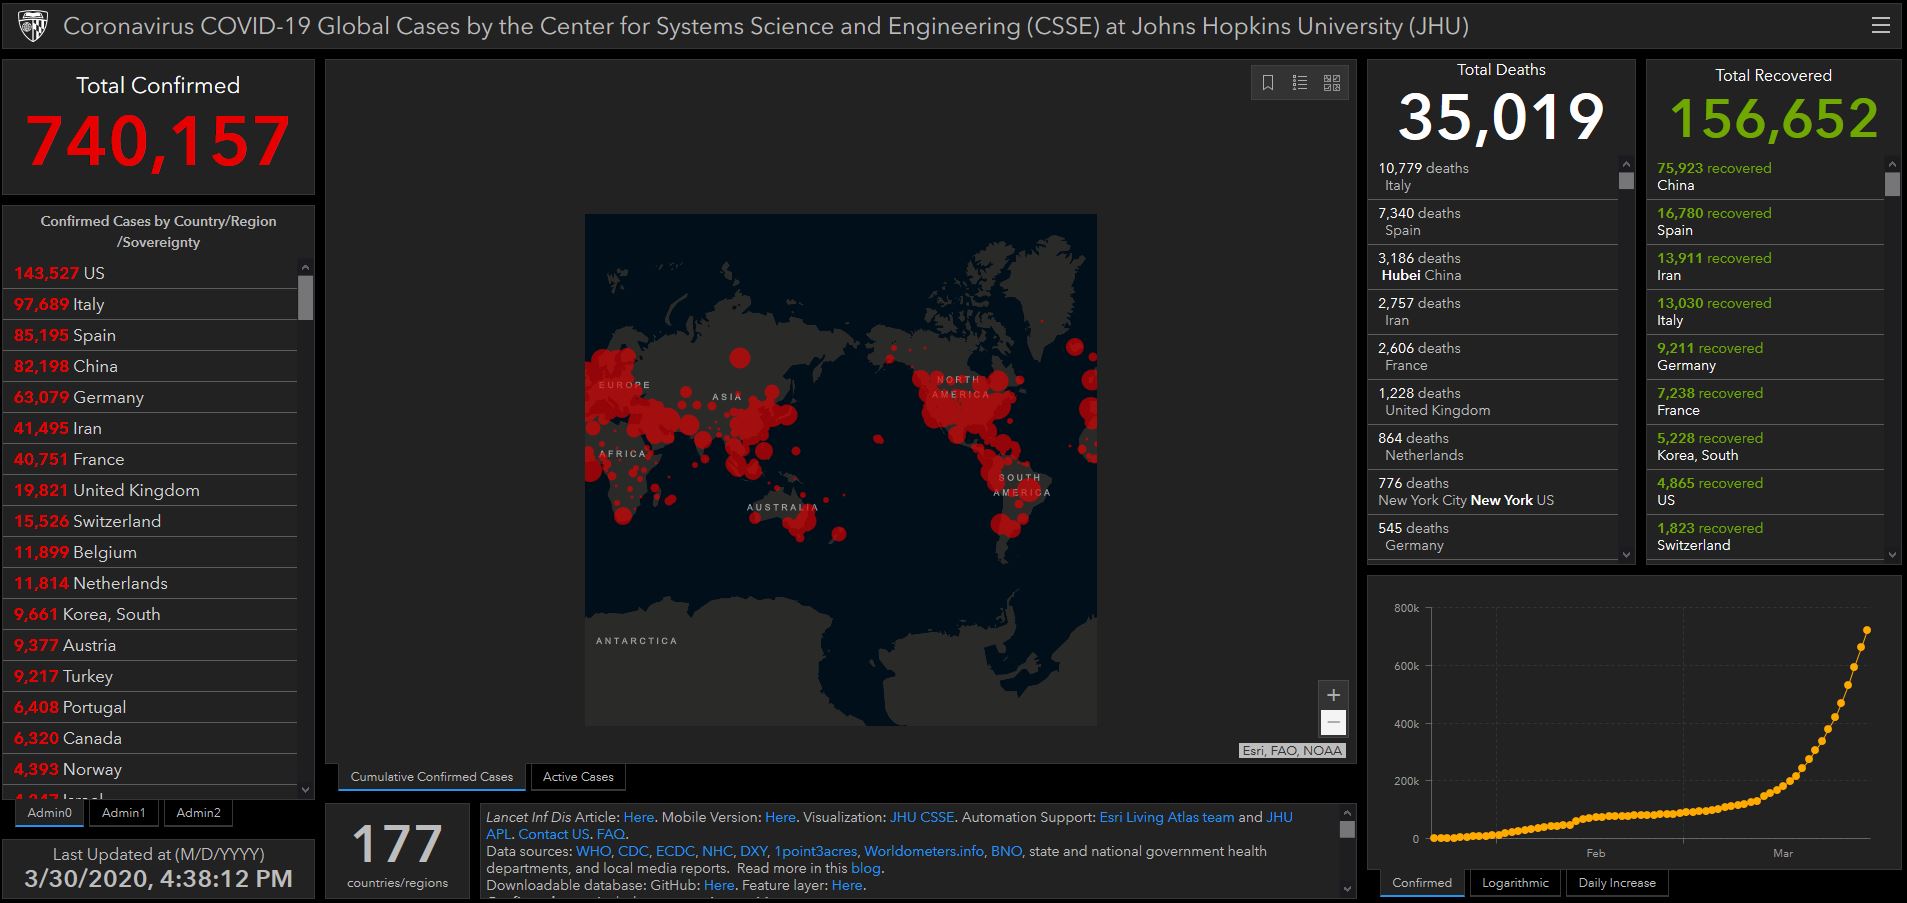The height and width of the screenshot is (903, 1907).
Task: Open the Lancet article Here link
Action: [x=638, y=817]
